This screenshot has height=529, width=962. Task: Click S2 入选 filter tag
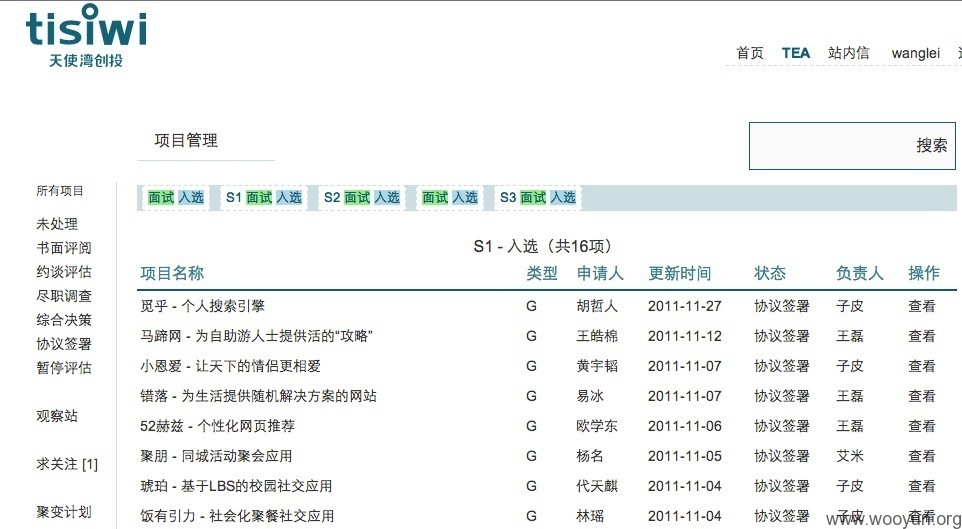coord(387,198)
